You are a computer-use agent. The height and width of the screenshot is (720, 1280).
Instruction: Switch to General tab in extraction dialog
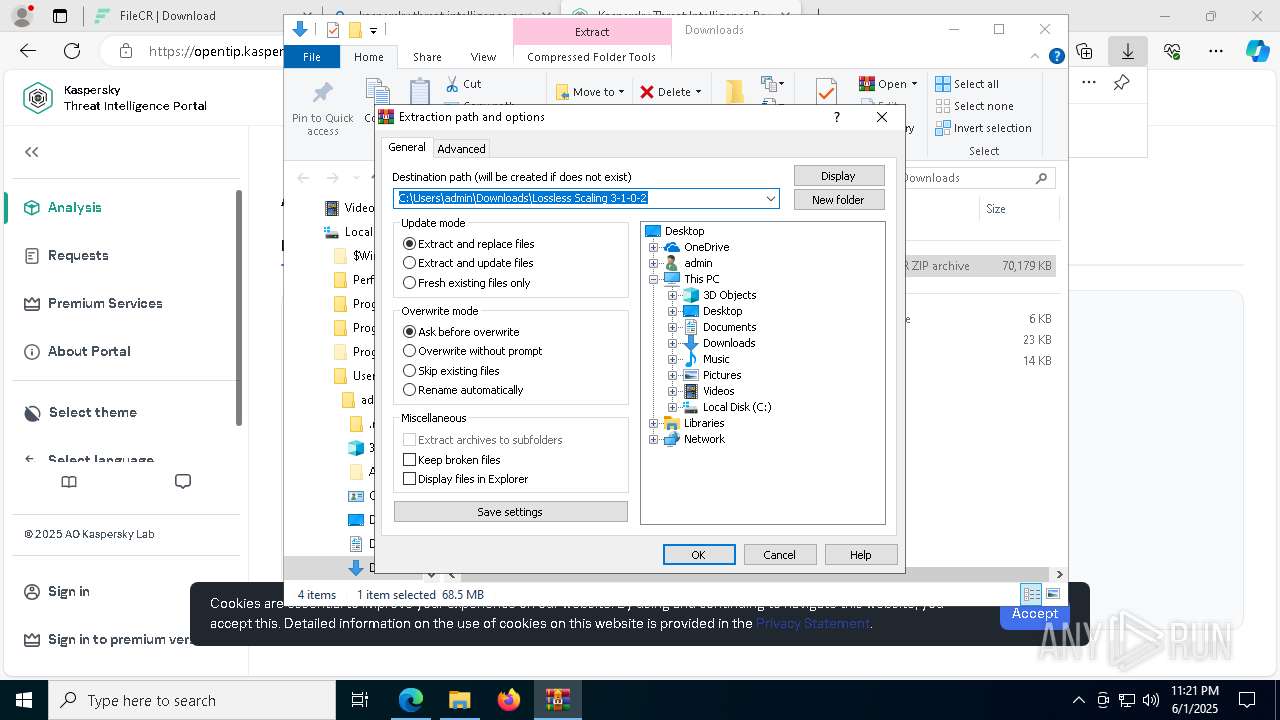[x=407, y=147]
